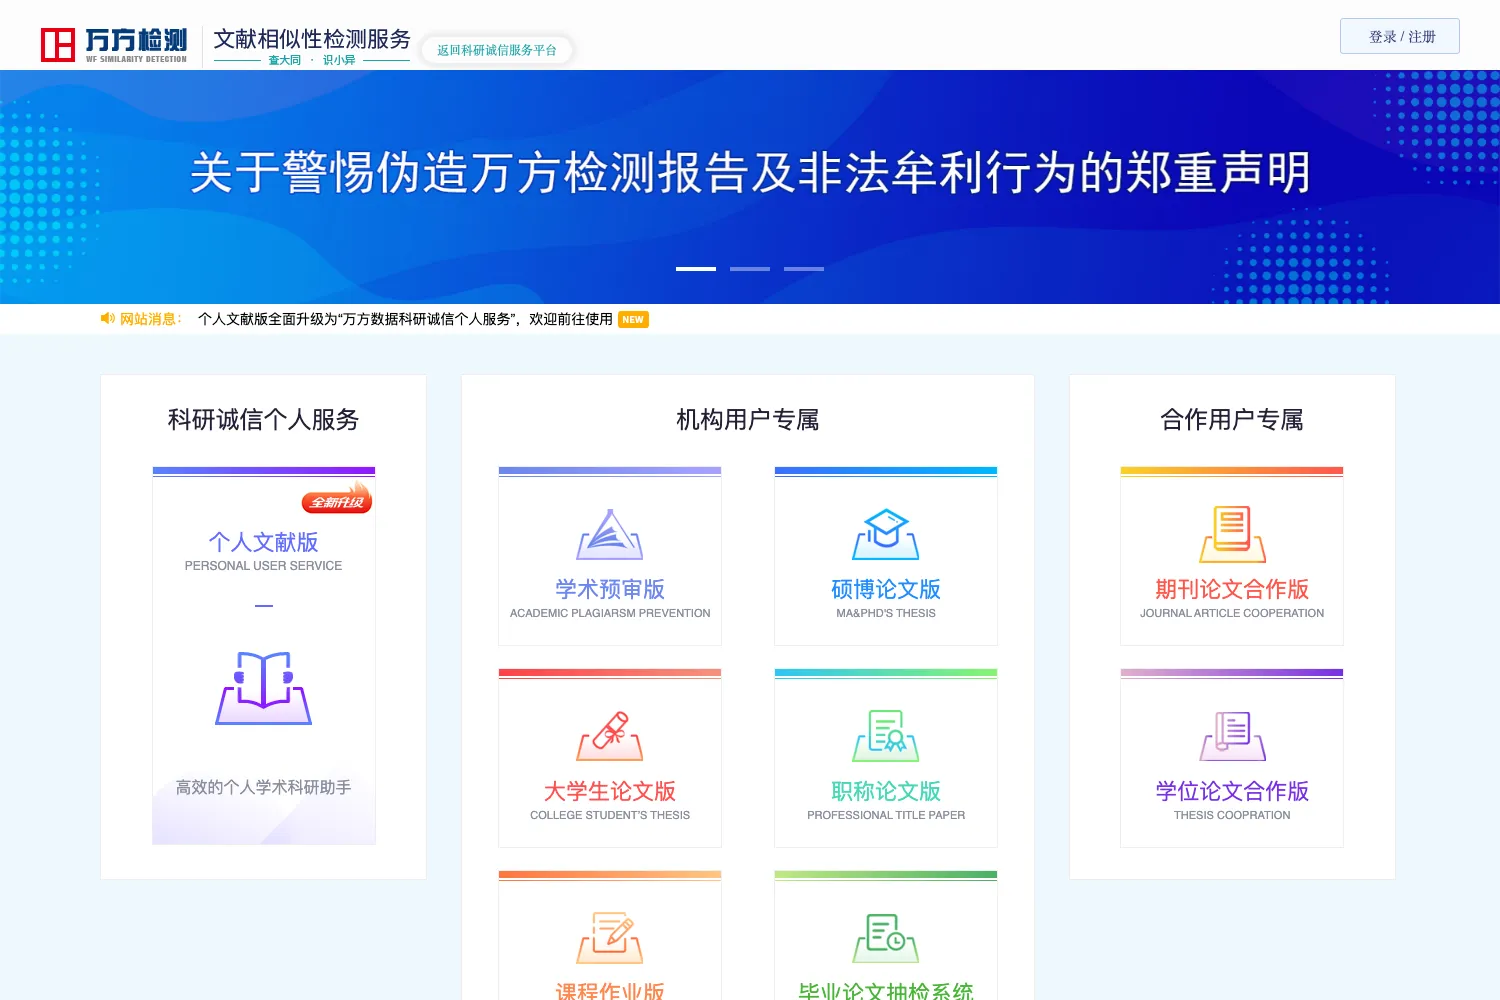Viewport: 1500px width, 1000px height.
Task: Click JOURNAL ARTICLE COOPERATION subtitle
Action: click(1232, 613)
